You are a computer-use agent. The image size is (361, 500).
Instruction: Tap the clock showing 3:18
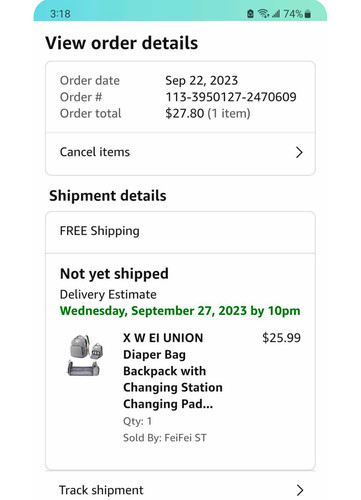coord(60,14)
